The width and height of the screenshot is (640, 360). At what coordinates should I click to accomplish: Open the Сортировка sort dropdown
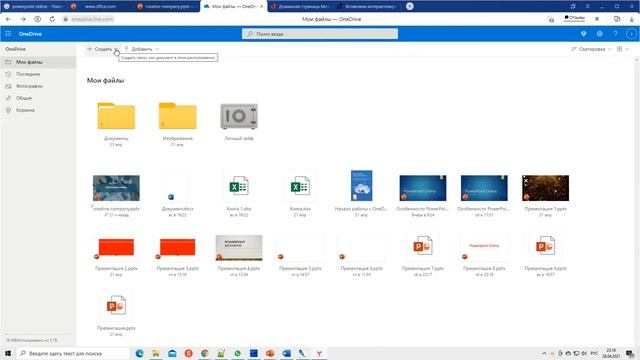[591, 49]
